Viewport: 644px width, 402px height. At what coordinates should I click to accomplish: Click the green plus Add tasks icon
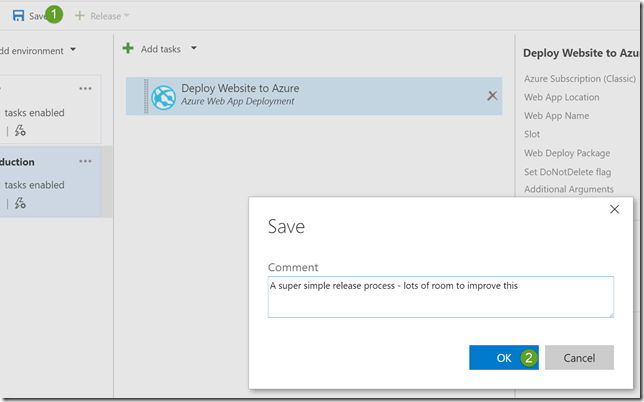pyautogui.click(x=127, y=48)
